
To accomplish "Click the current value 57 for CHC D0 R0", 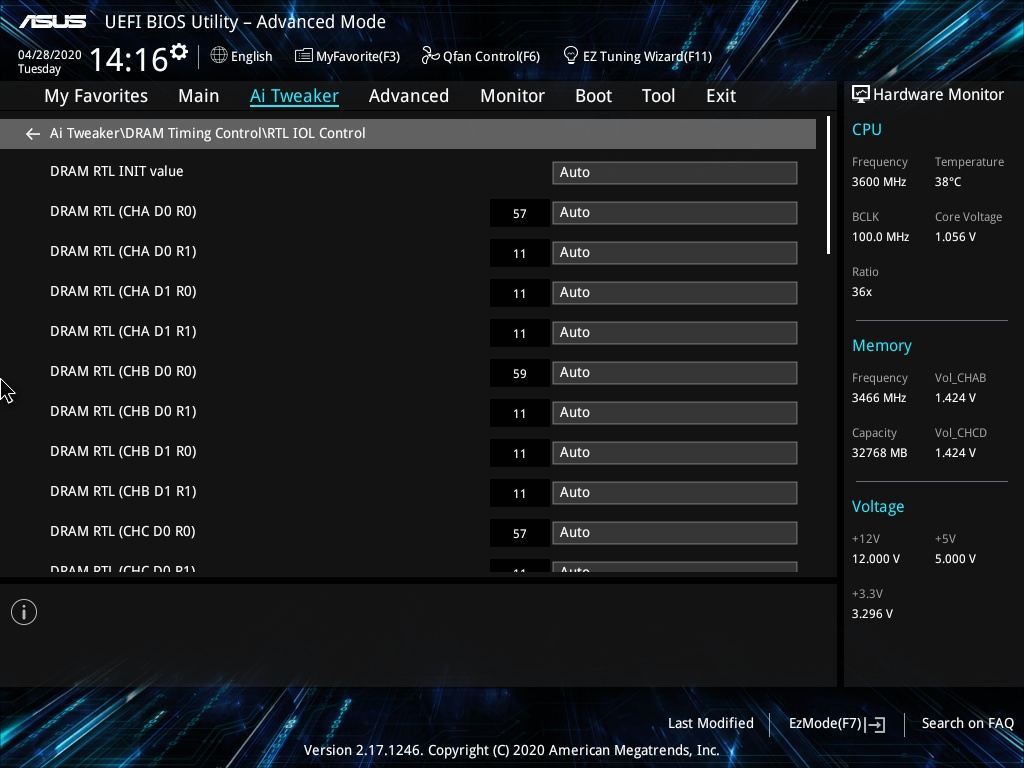I will click(520, 534).
